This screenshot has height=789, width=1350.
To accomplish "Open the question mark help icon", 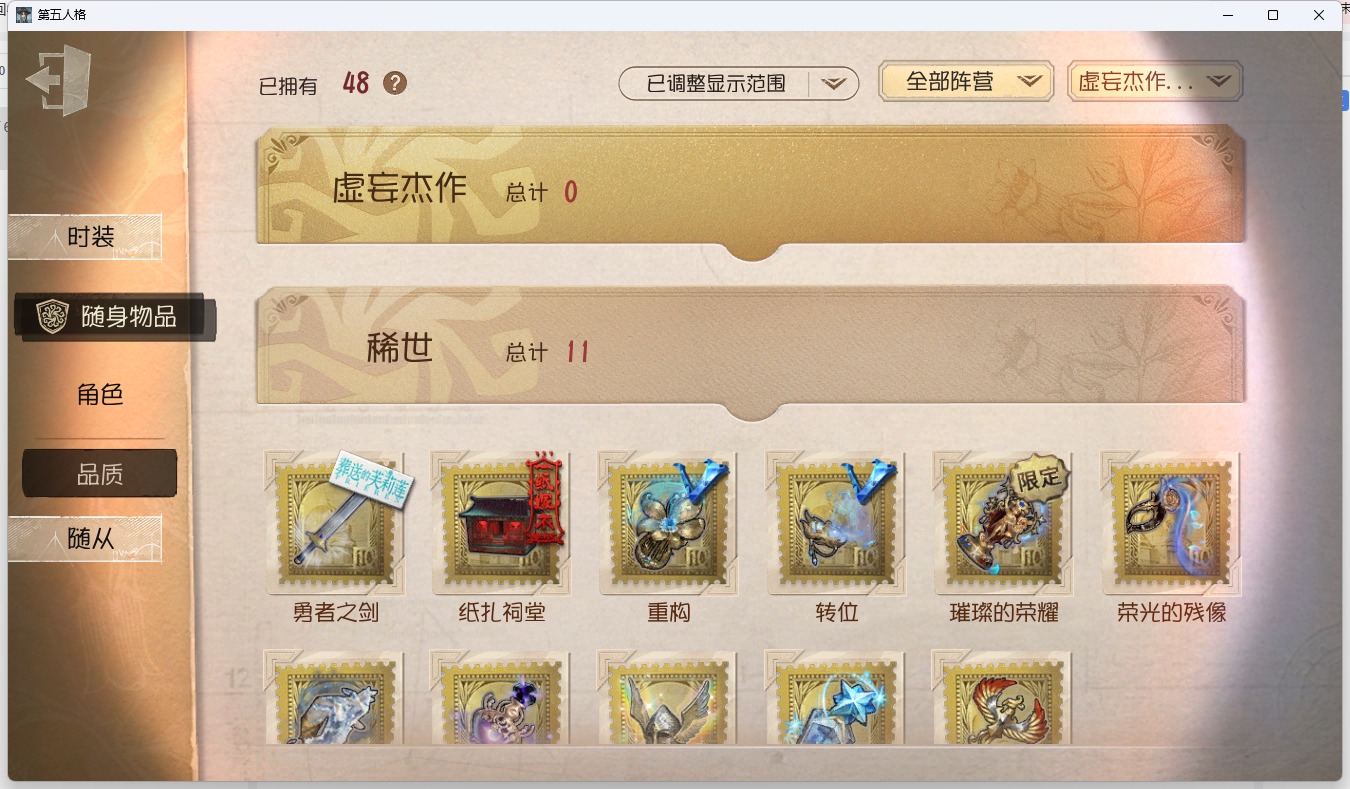I will click(x=395, y=83).
